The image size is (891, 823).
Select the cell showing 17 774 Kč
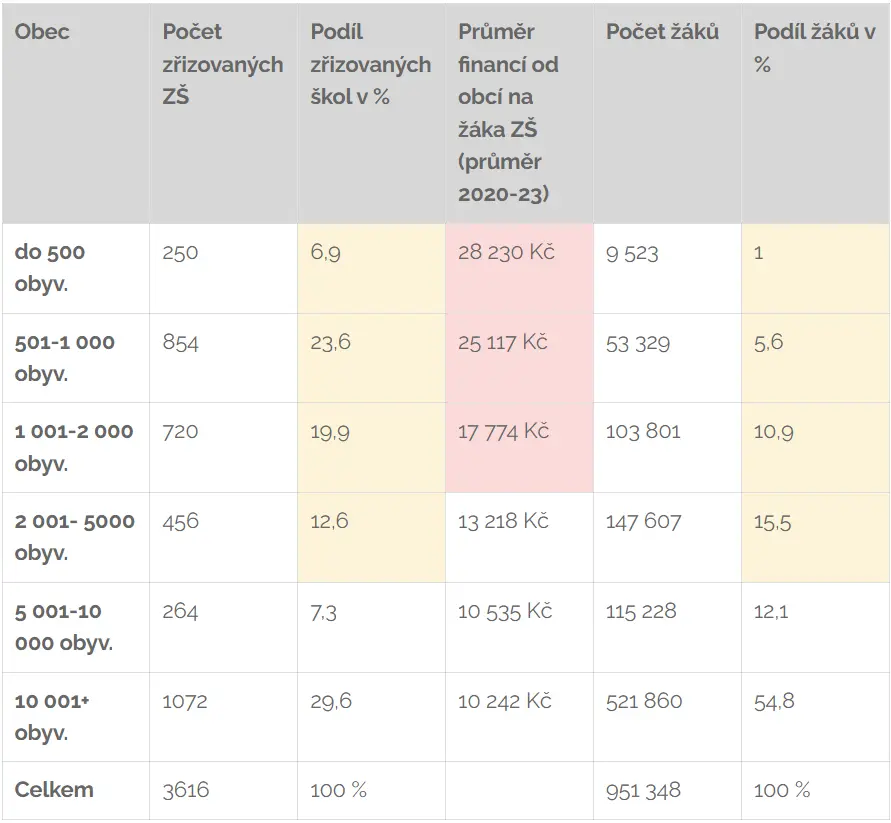click(519, 448)
